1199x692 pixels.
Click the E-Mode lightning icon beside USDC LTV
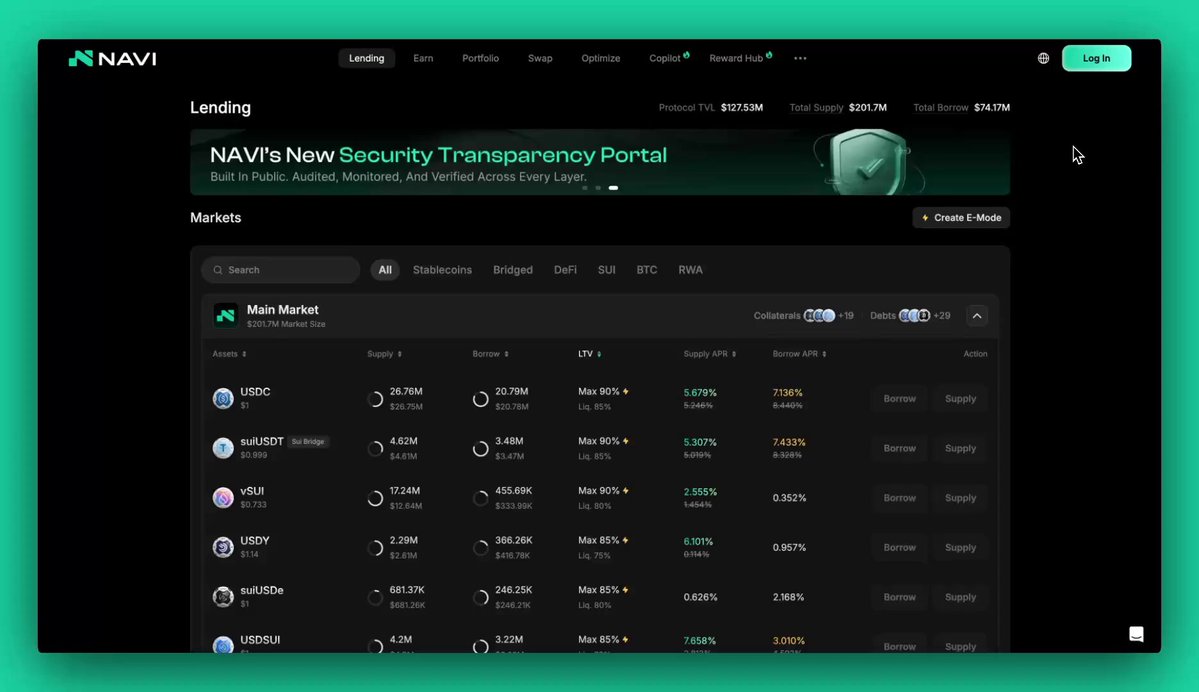pyautogui.click(x=625, y=391)
